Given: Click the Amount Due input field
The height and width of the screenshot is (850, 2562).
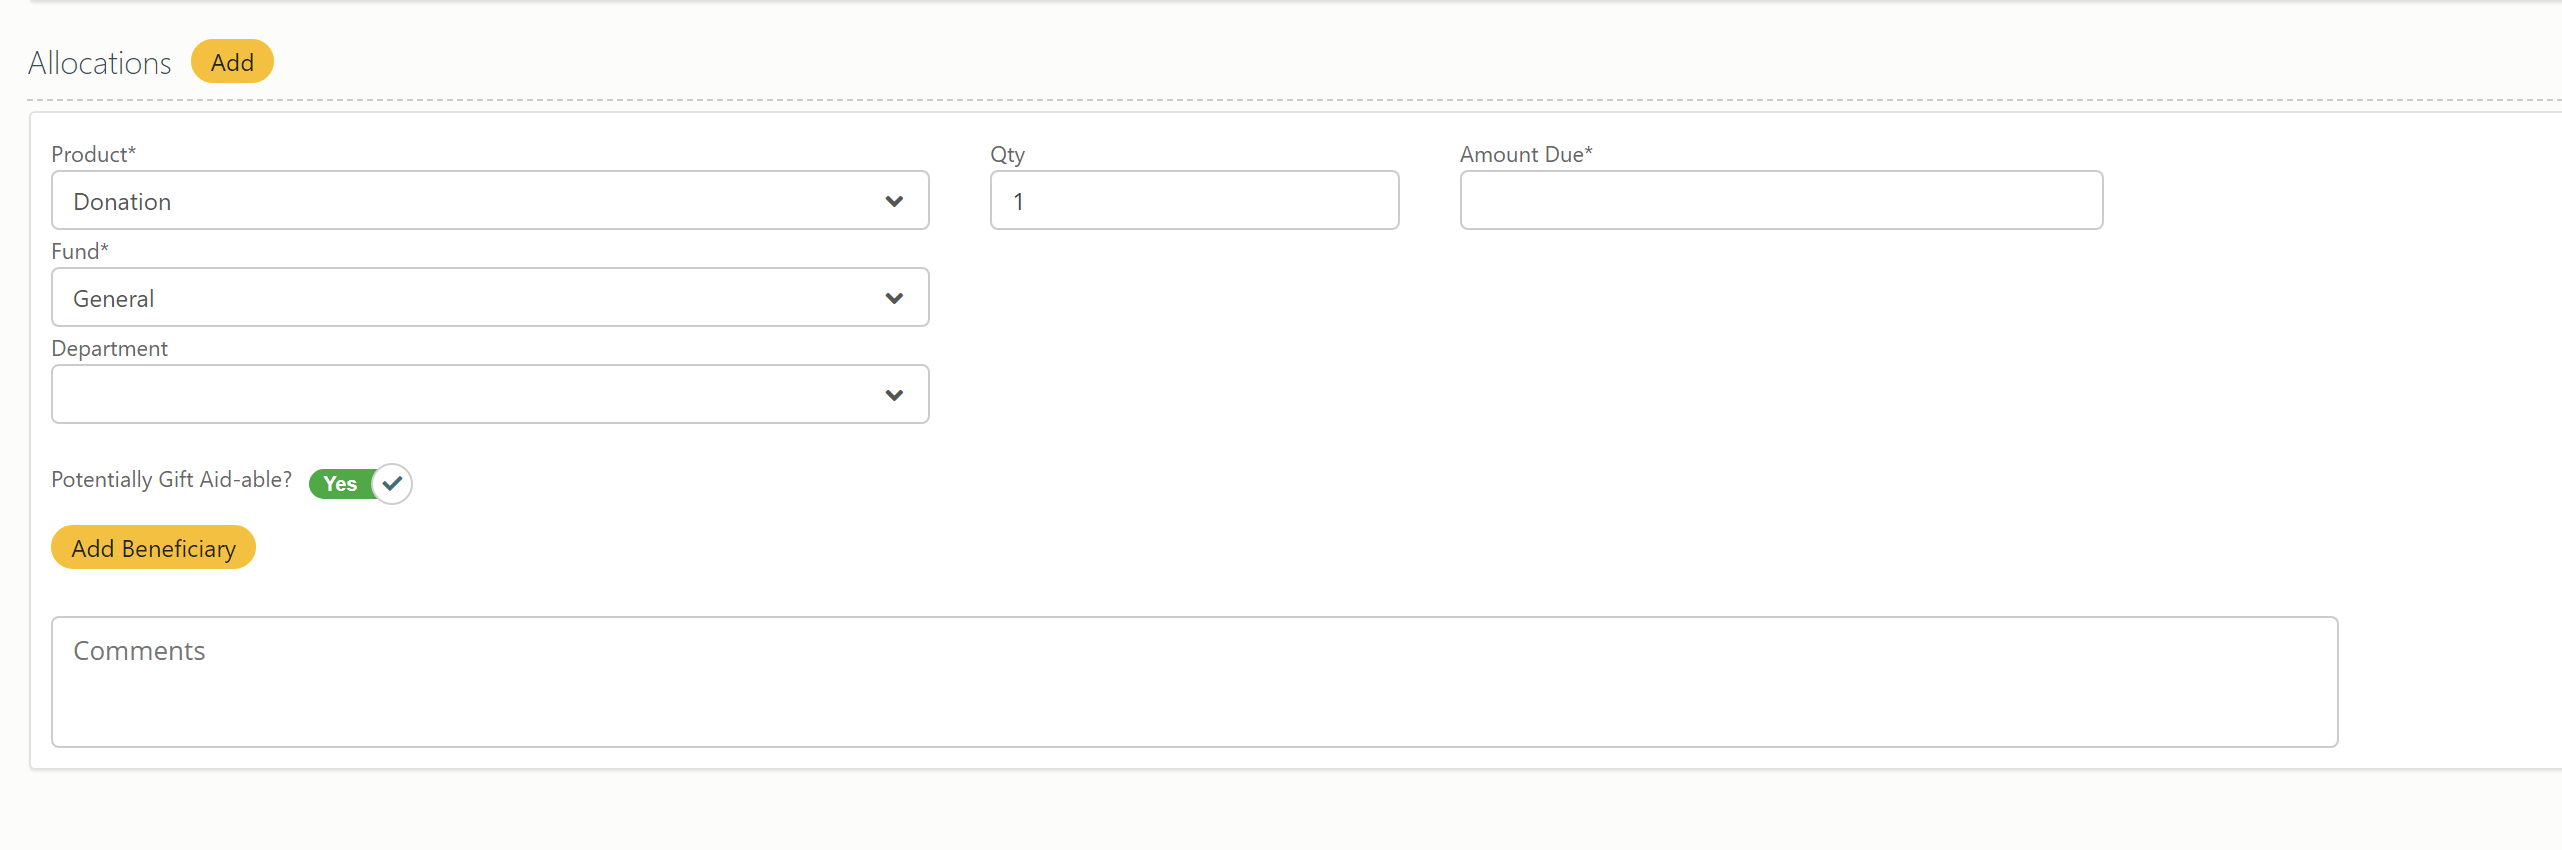Looking at the screenshot, I should [1781, 201].
